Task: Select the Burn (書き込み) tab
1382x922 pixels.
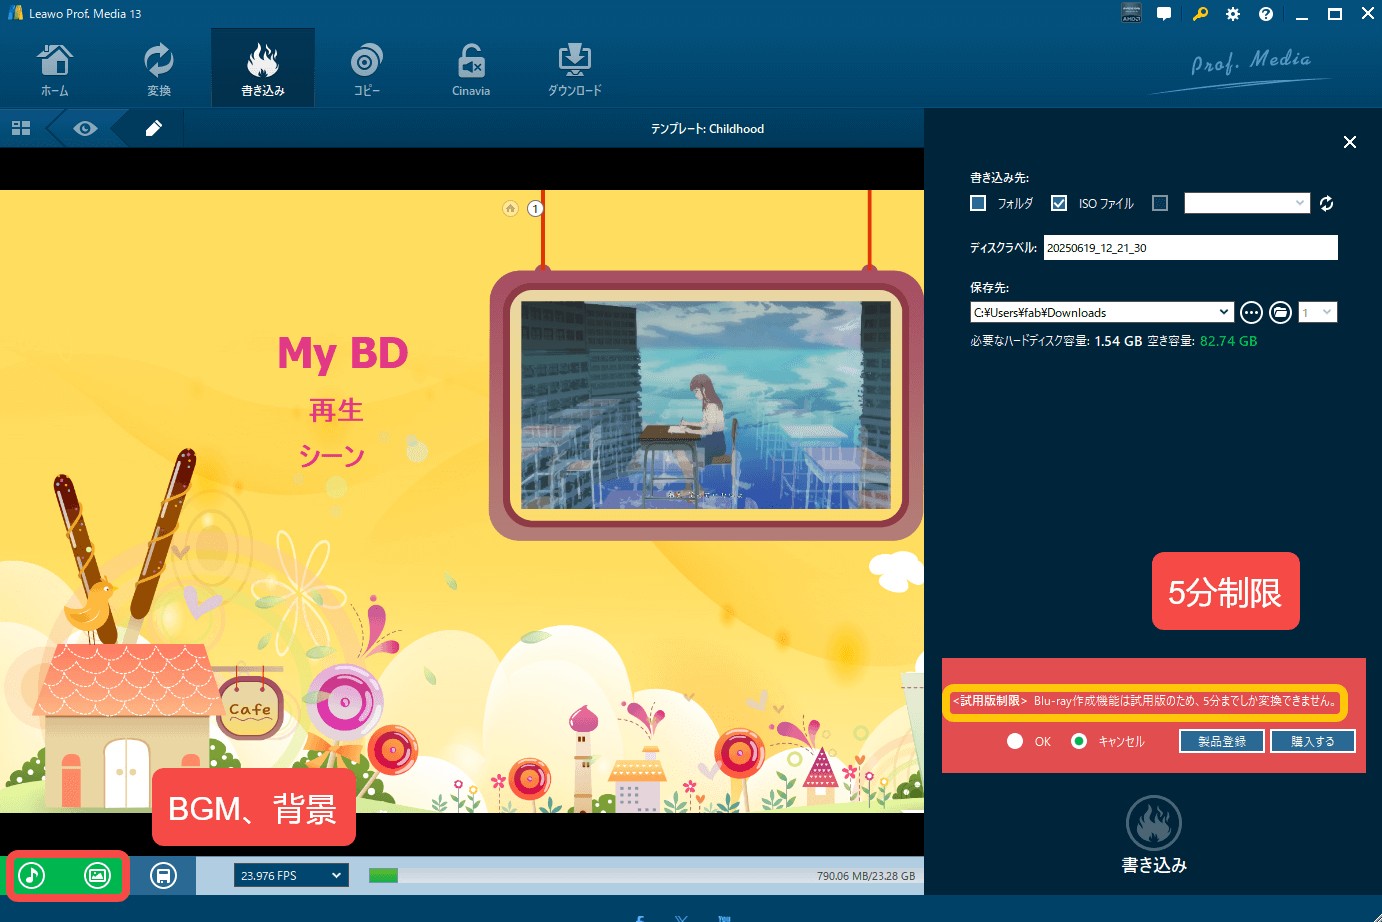Action: 263,69
